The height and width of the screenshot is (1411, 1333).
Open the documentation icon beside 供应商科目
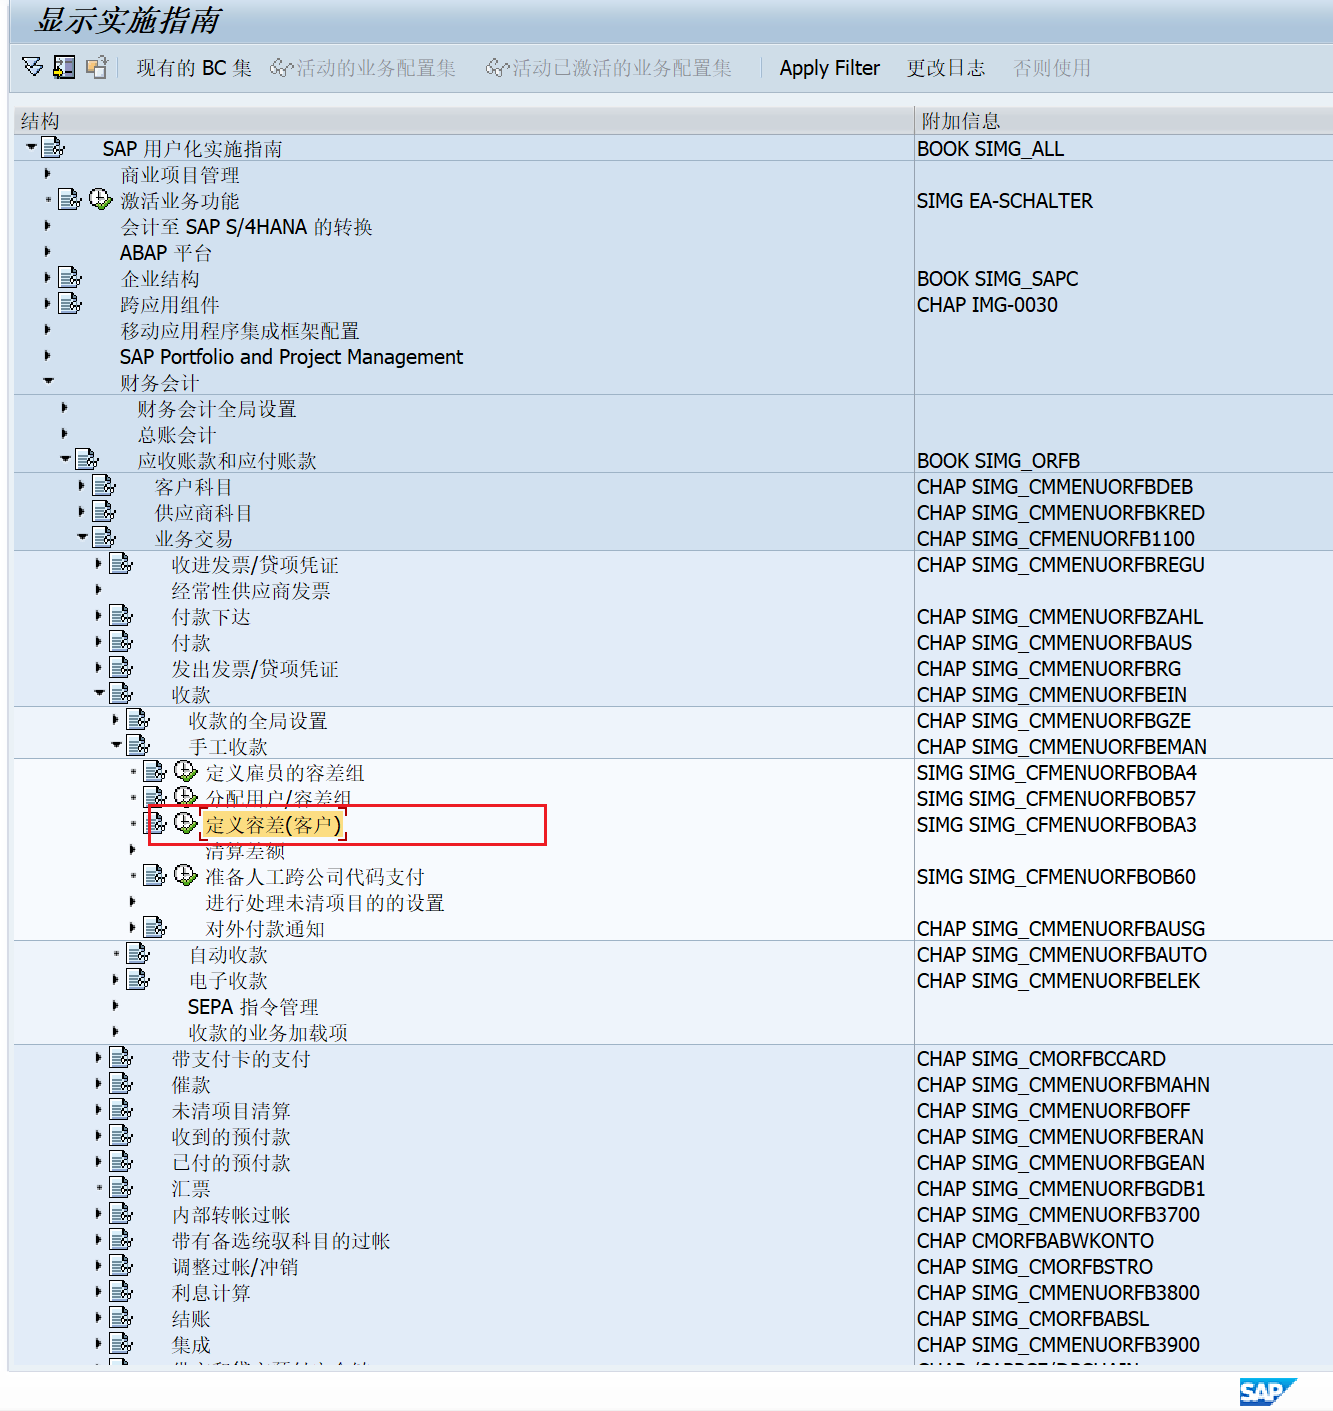click(x=104, y=512)
